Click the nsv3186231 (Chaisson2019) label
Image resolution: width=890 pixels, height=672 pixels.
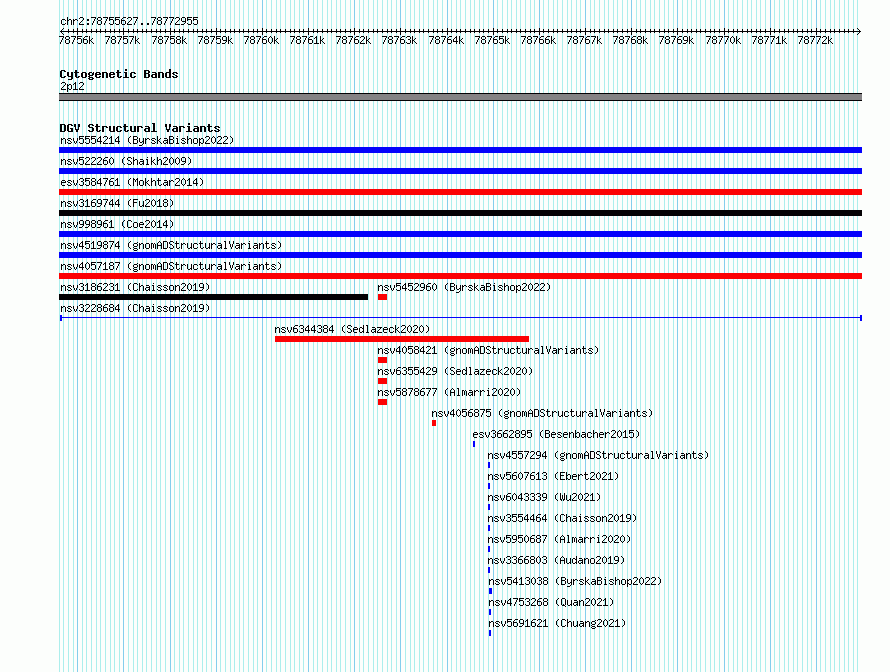[135, 287]
